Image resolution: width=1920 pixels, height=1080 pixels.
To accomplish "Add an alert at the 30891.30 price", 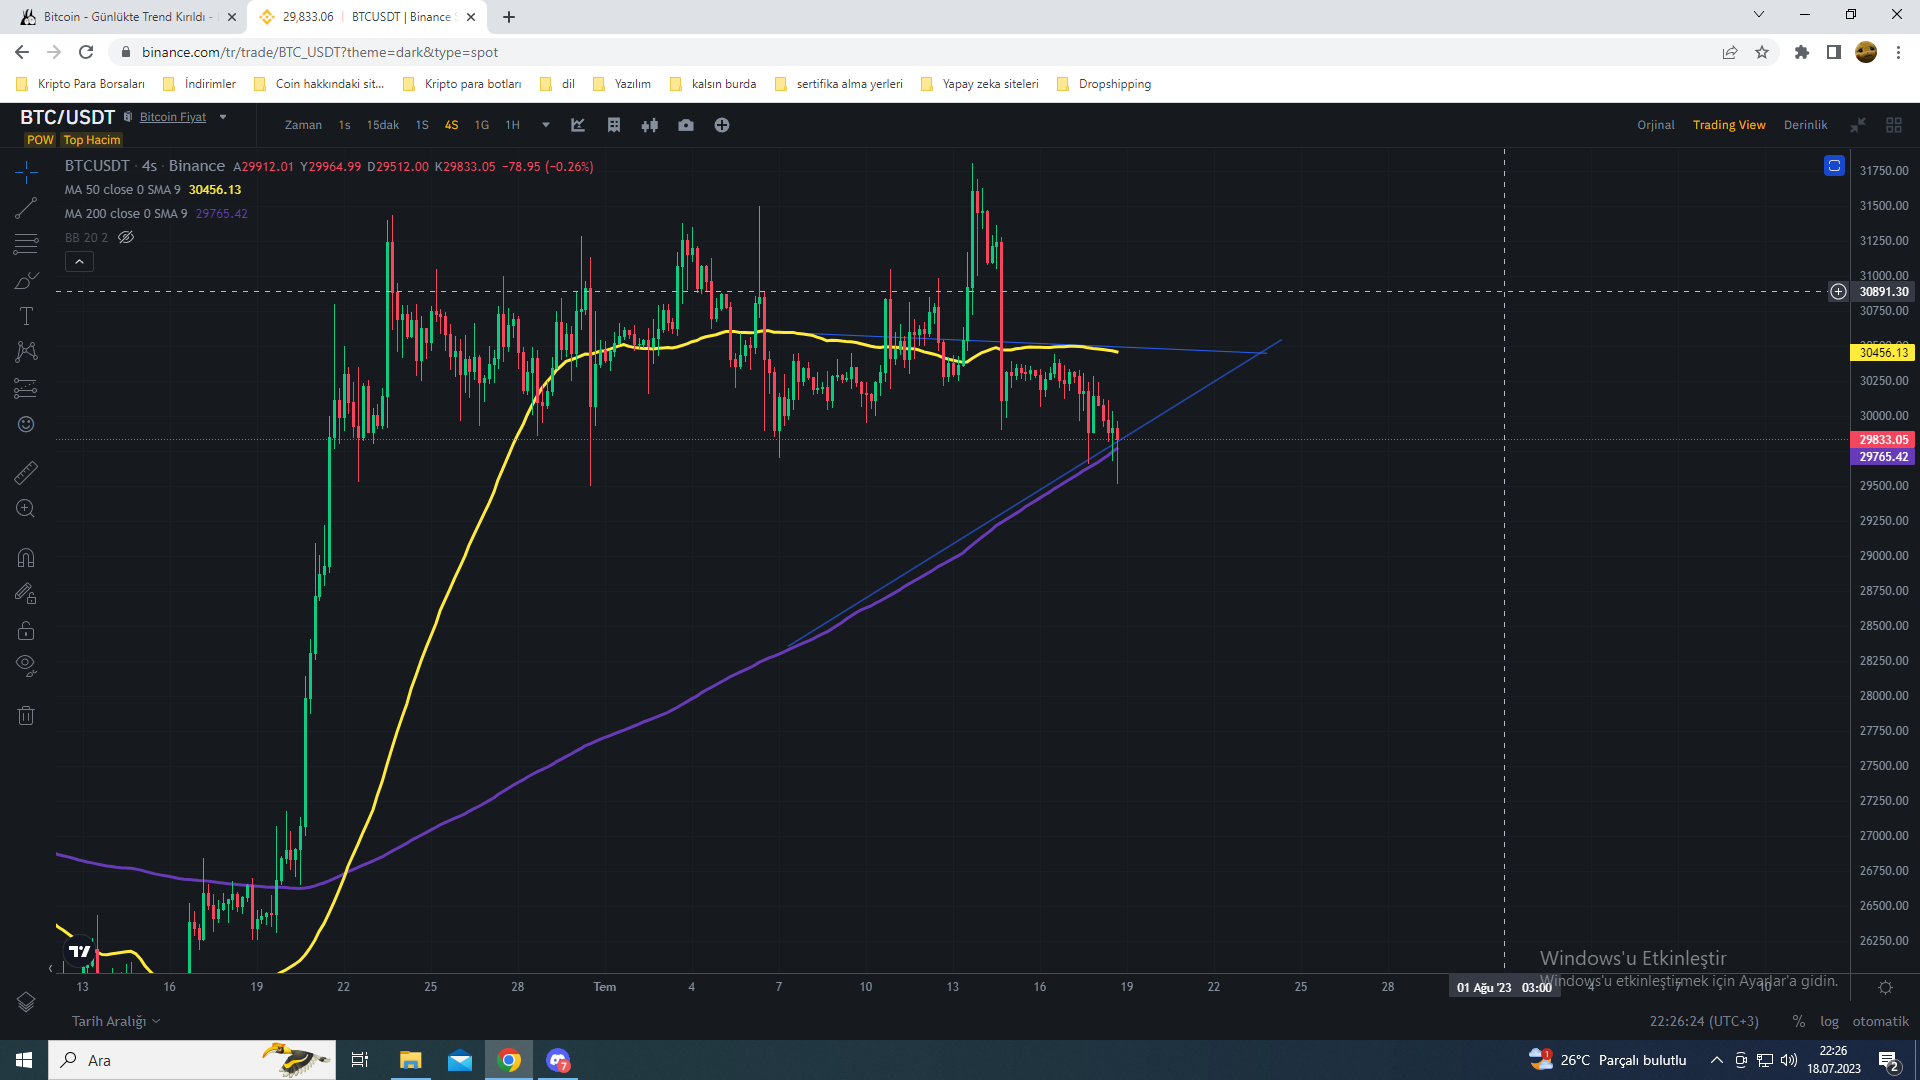I will pos(1838,292).
